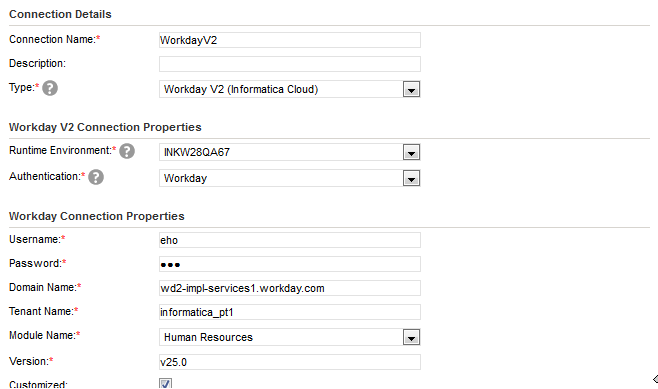Expand the Type dropdown arrow
The image size is (658, 389).
pyautogui.click(x=411, y=89)
